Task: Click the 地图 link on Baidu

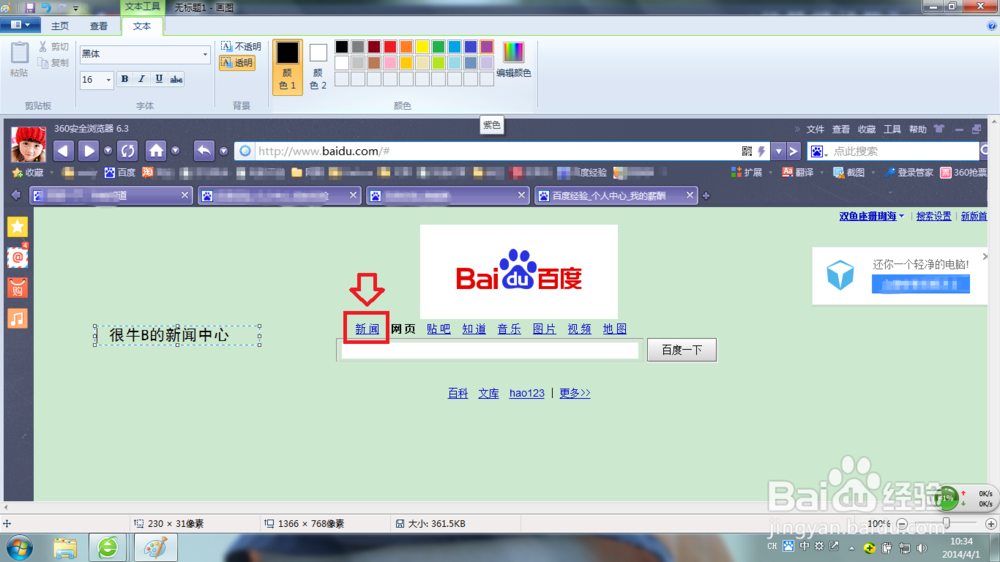Action: pyautogui.click(x=615, y=329)
